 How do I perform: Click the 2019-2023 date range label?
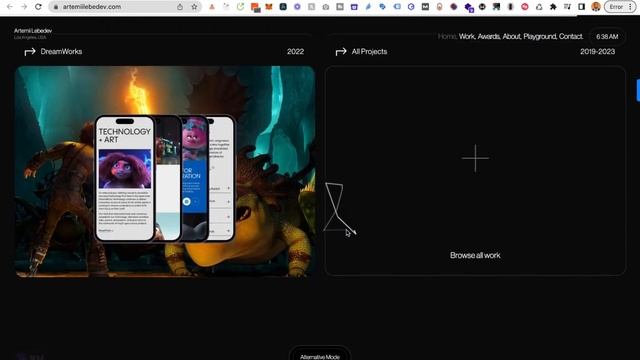click(598, 51)
